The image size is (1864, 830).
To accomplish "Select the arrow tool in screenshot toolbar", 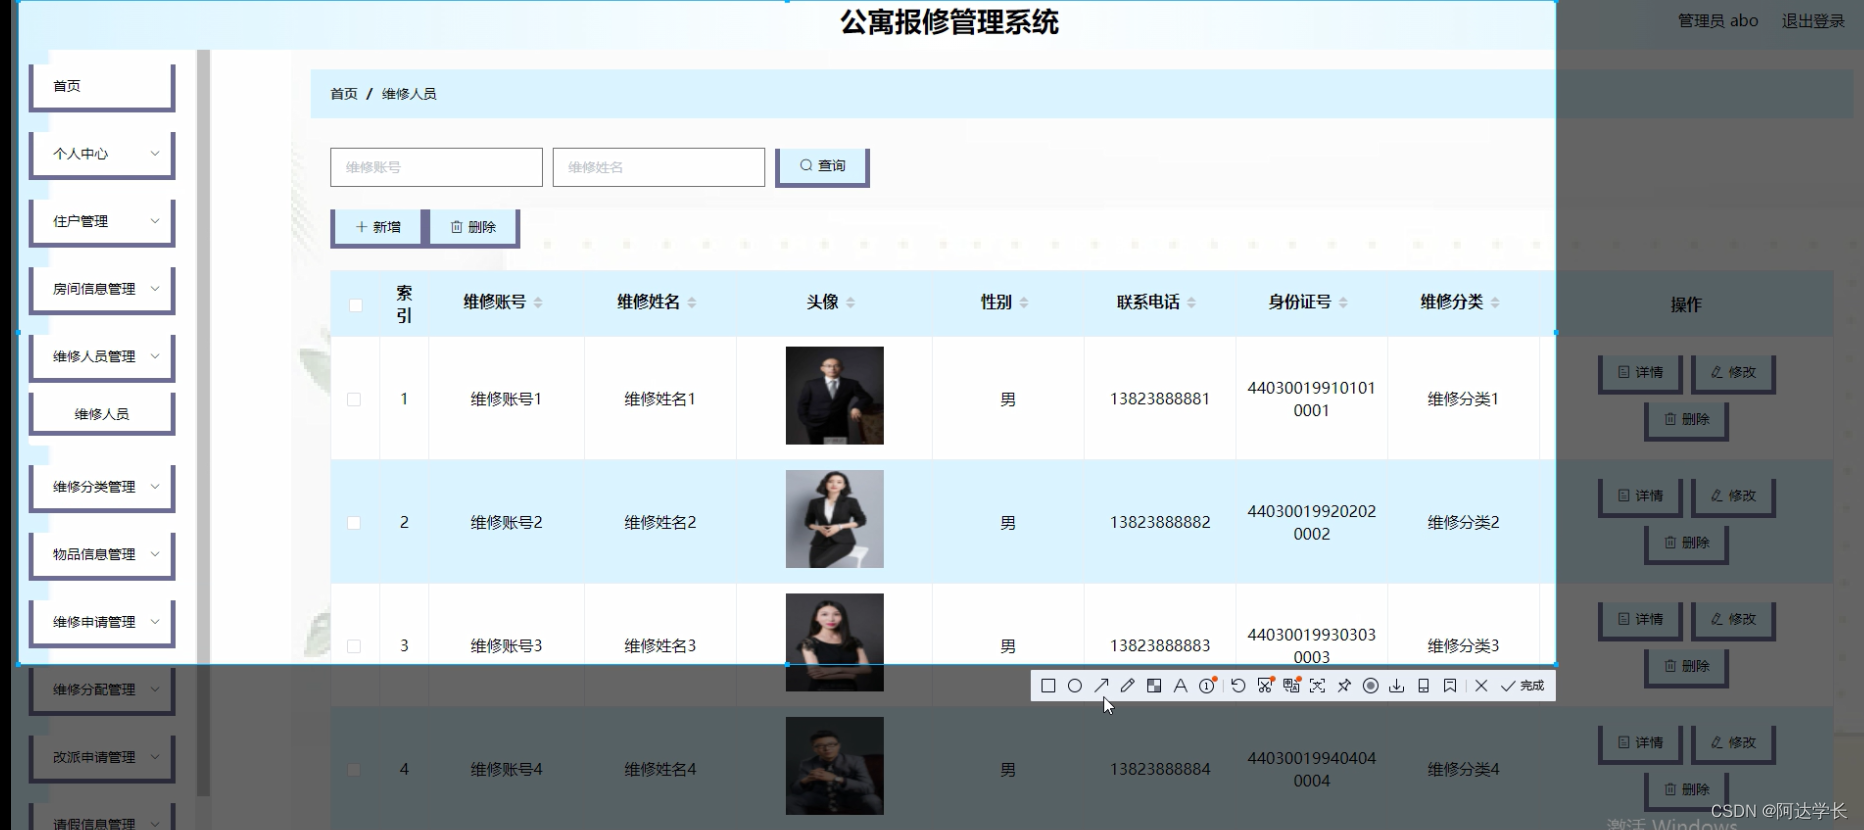I will coord(1101,686).
